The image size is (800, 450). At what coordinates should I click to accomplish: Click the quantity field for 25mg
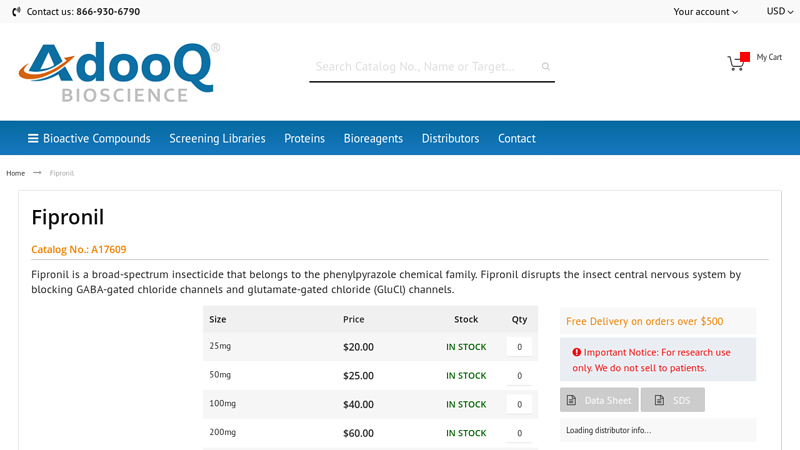[519, 348]
